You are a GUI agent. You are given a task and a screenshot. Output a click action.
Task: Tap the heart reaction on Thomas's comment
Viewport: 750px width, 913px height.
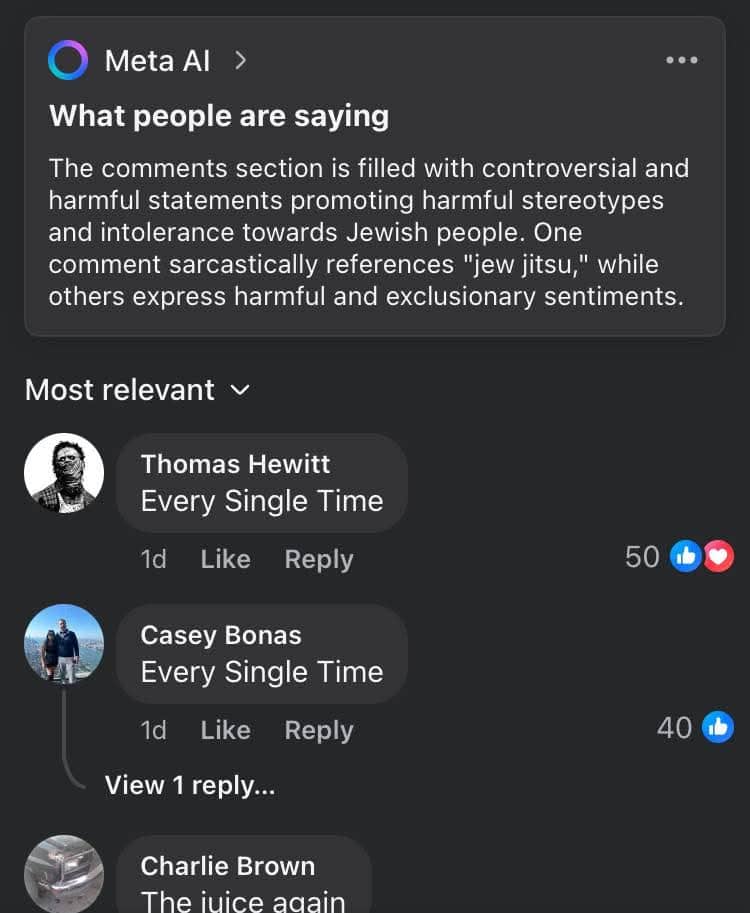click(719, 557)
